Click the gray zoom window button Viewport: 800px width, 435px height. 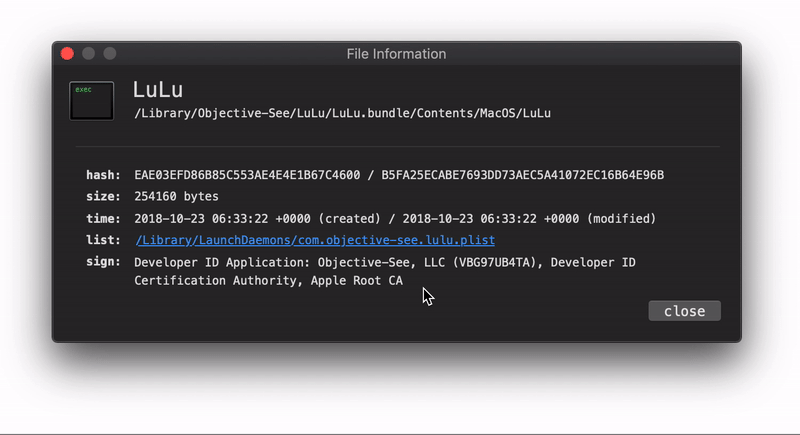(x=110, y=54)
